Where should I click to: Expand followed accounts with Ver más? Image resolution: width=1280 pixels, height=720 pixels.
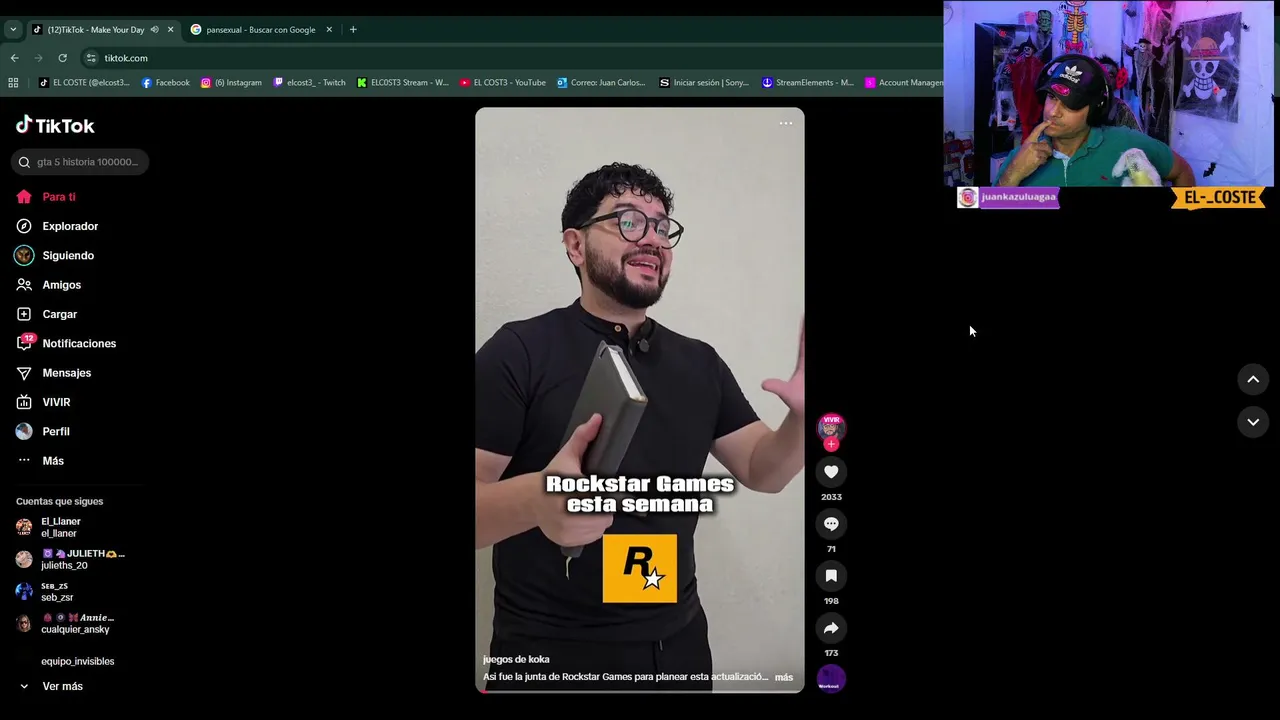click(x=51, y=686)
